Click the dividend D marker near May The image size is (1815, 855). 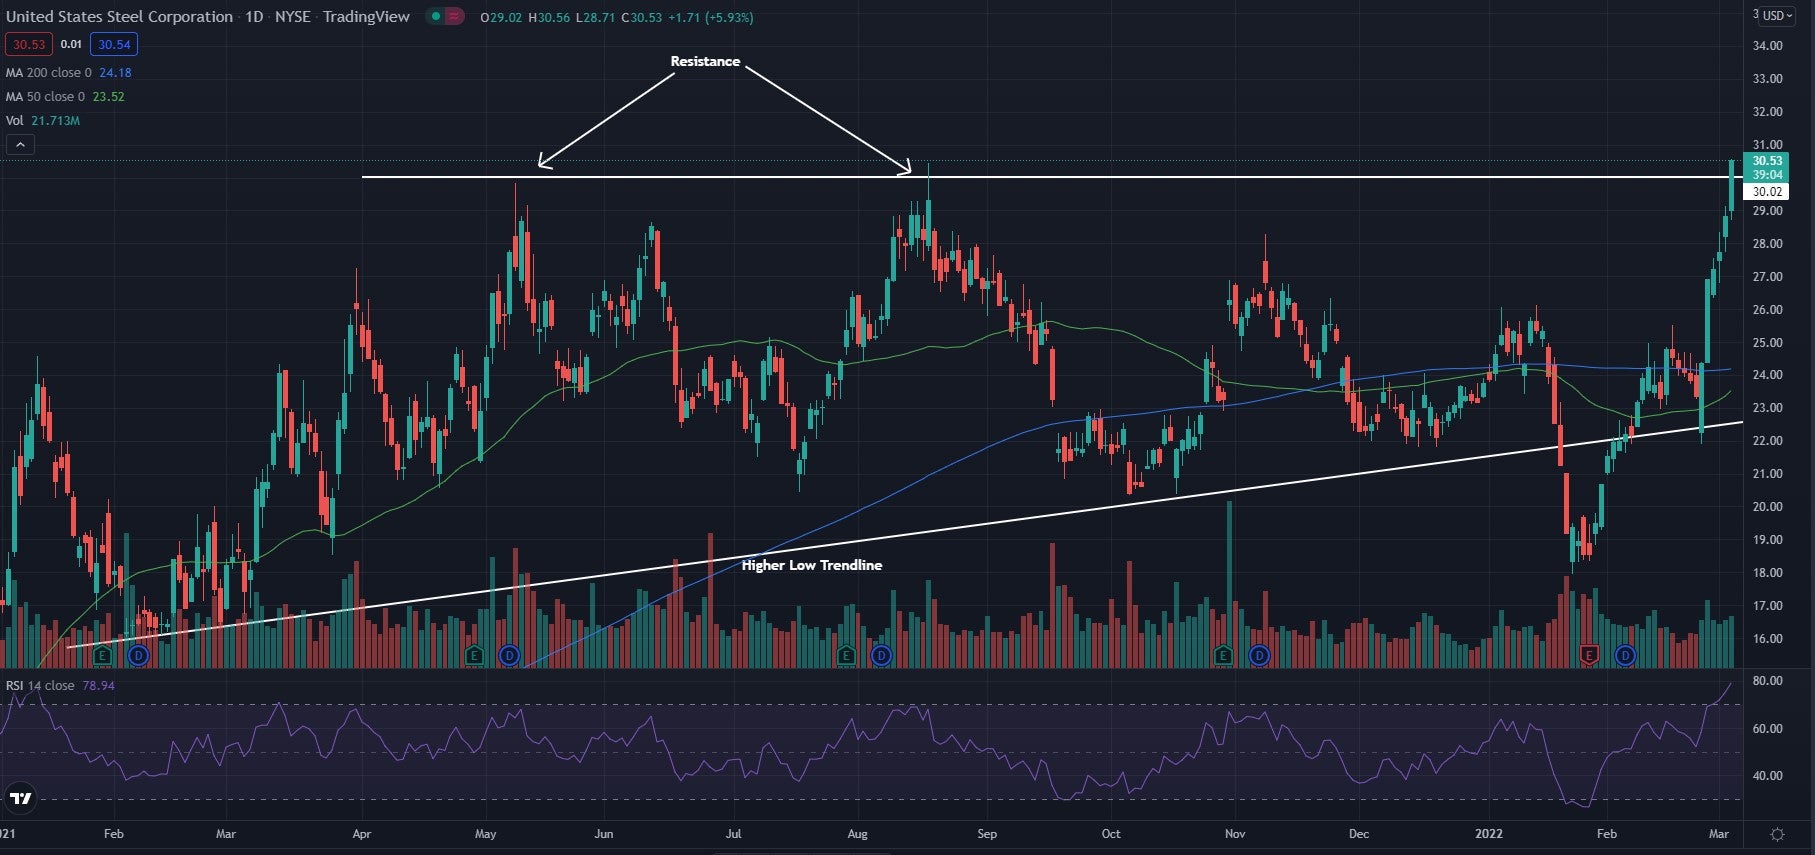(x=510, y=656)
